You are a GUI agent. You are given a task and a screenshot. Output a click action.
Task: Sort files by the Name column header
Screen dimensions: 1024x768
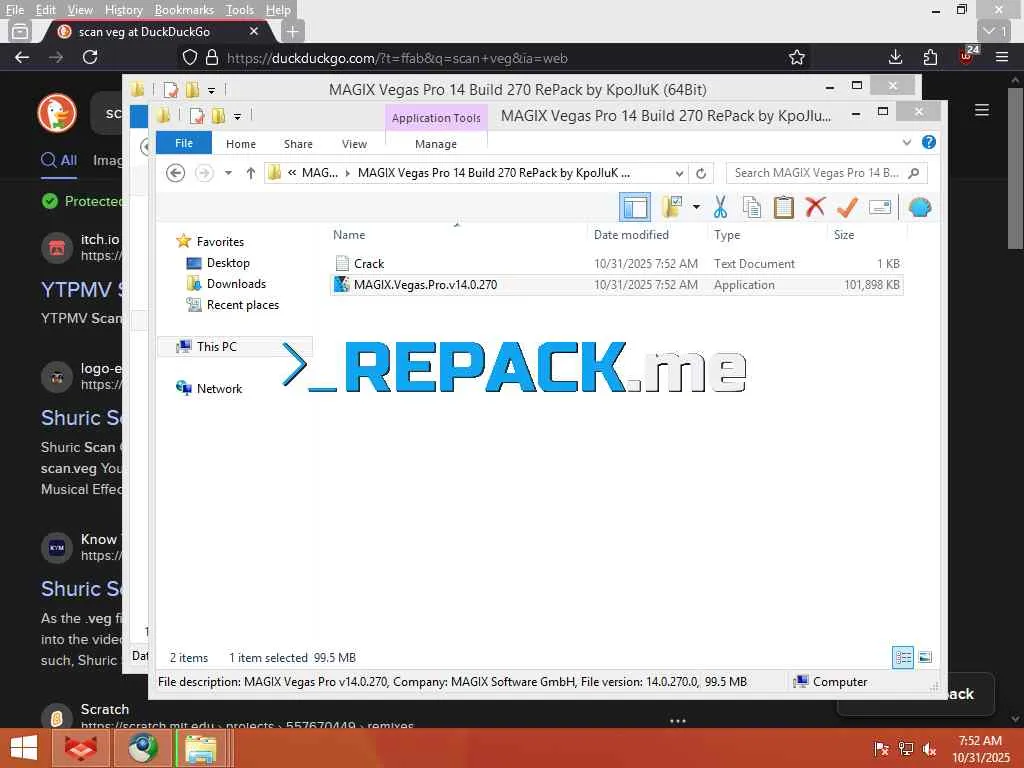coord(349,234)
